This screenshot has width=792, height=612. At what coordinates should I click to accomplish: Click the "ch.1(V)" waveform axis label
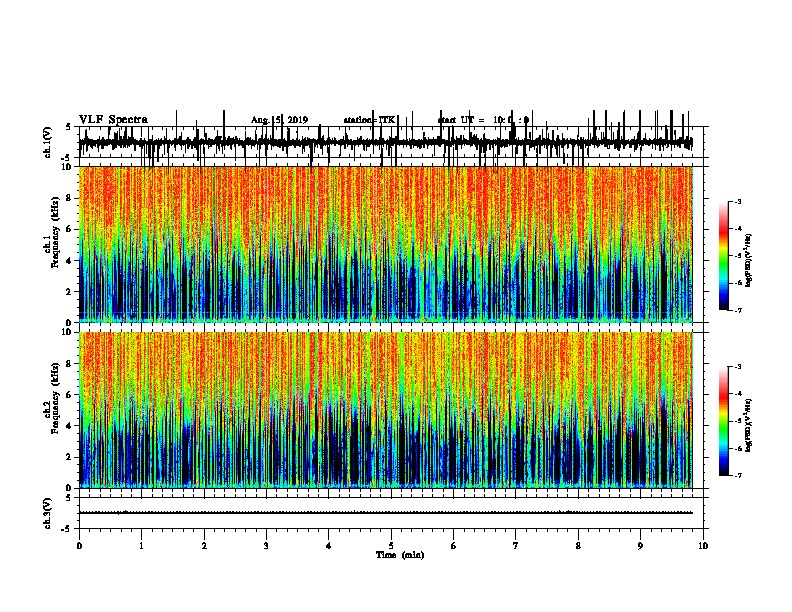point(48,142)
